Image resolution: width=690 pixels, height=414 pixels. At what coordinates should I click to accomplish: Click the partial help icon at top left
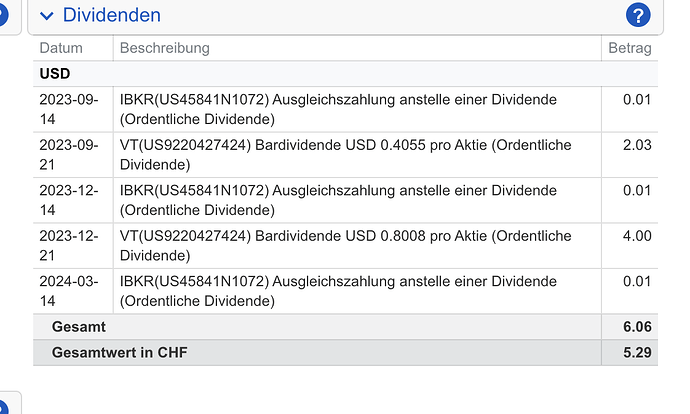click(3, 15)
